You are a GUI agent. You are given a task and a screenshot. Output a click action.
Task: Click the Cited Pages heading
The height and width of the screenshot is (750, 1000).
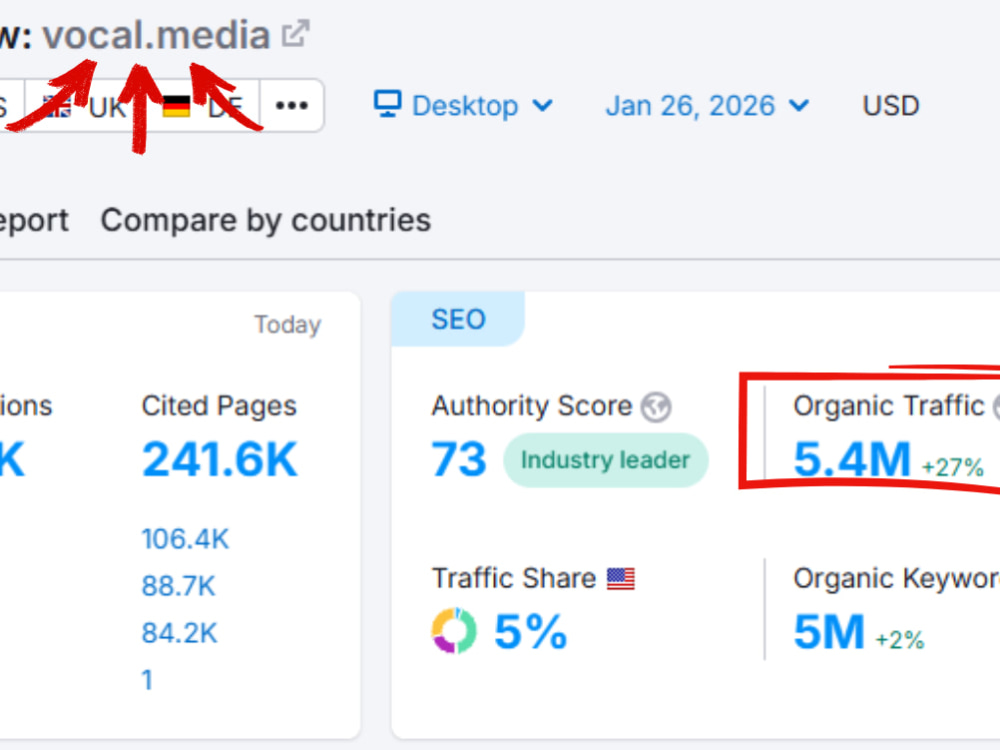(x=219, y=406)
